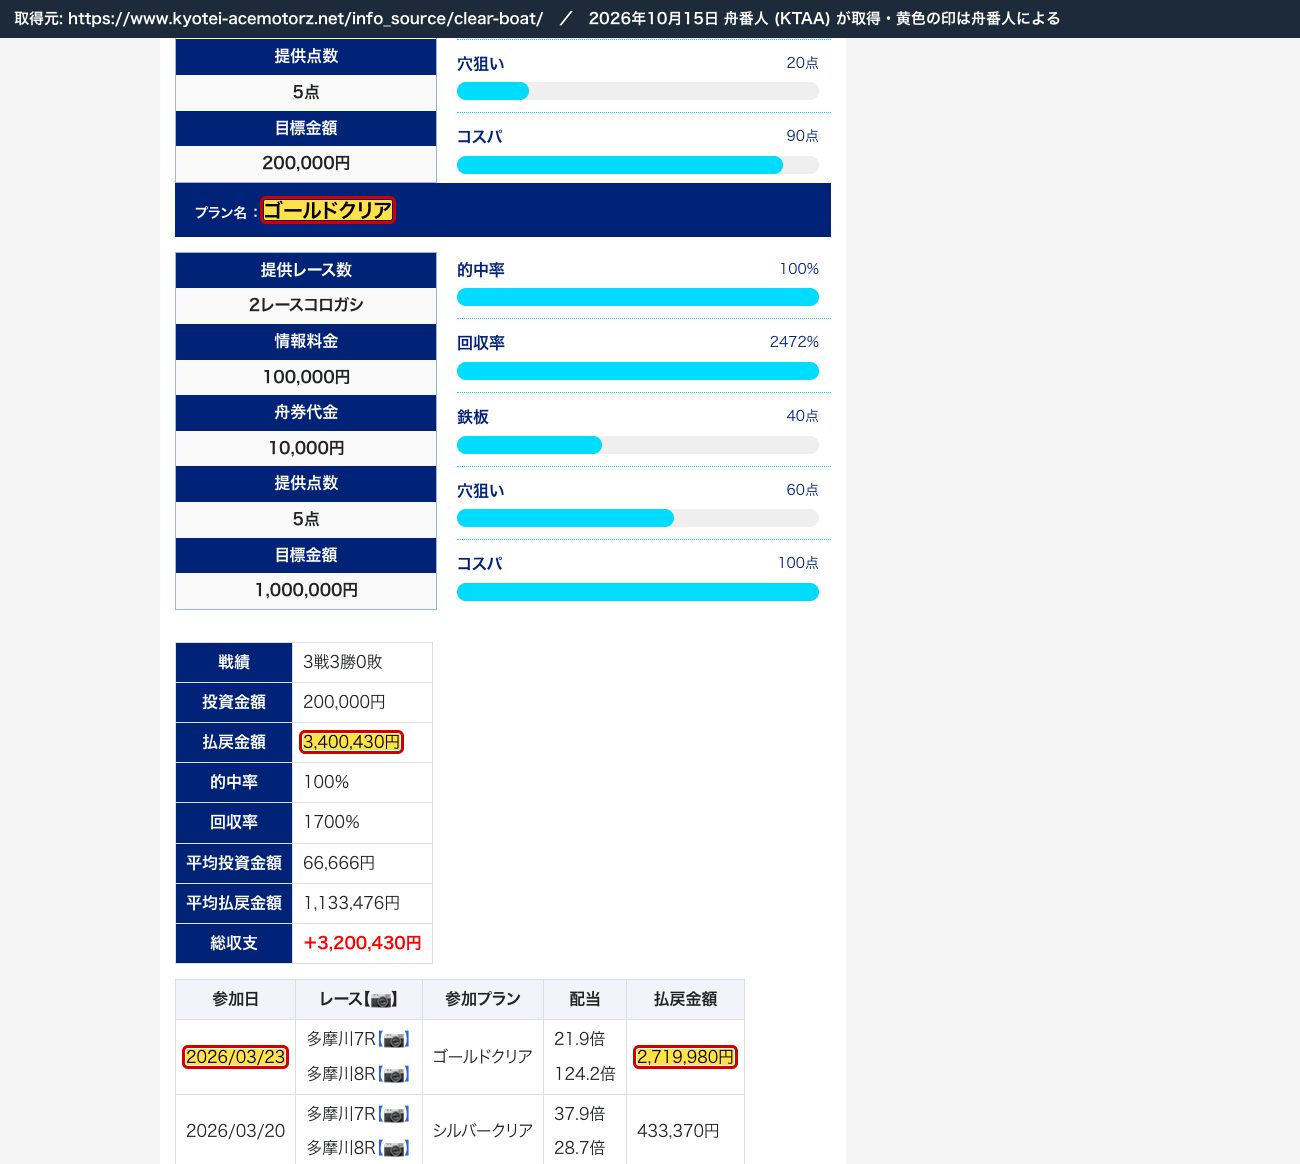Image resolution: width=1300 pixels, height=1164 pixels.
Task: Click the 目標金額 value 200,000円
Action: point(306,163)
